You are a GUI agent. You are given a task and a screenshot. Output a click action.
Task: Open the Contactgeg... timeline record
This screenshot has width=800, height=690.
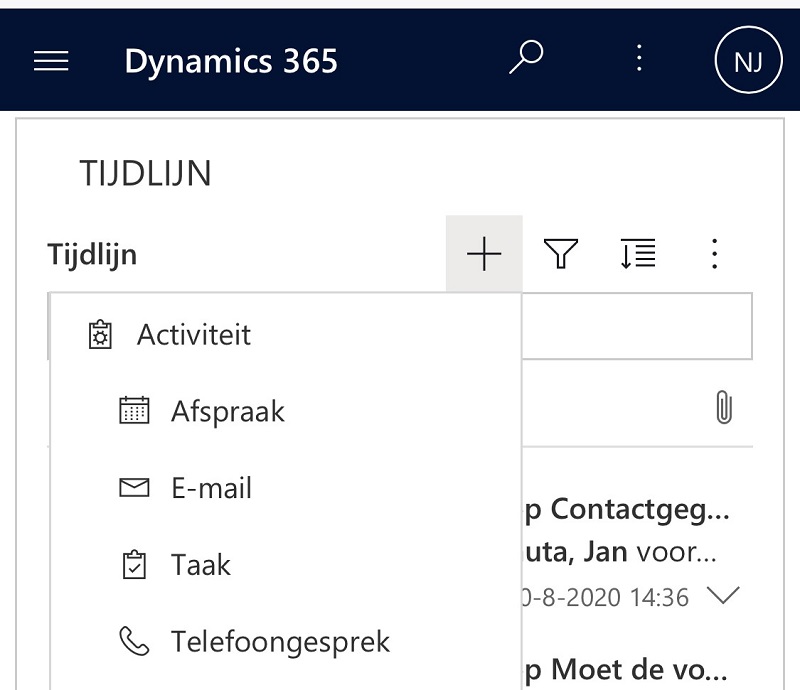click(627, 509)
